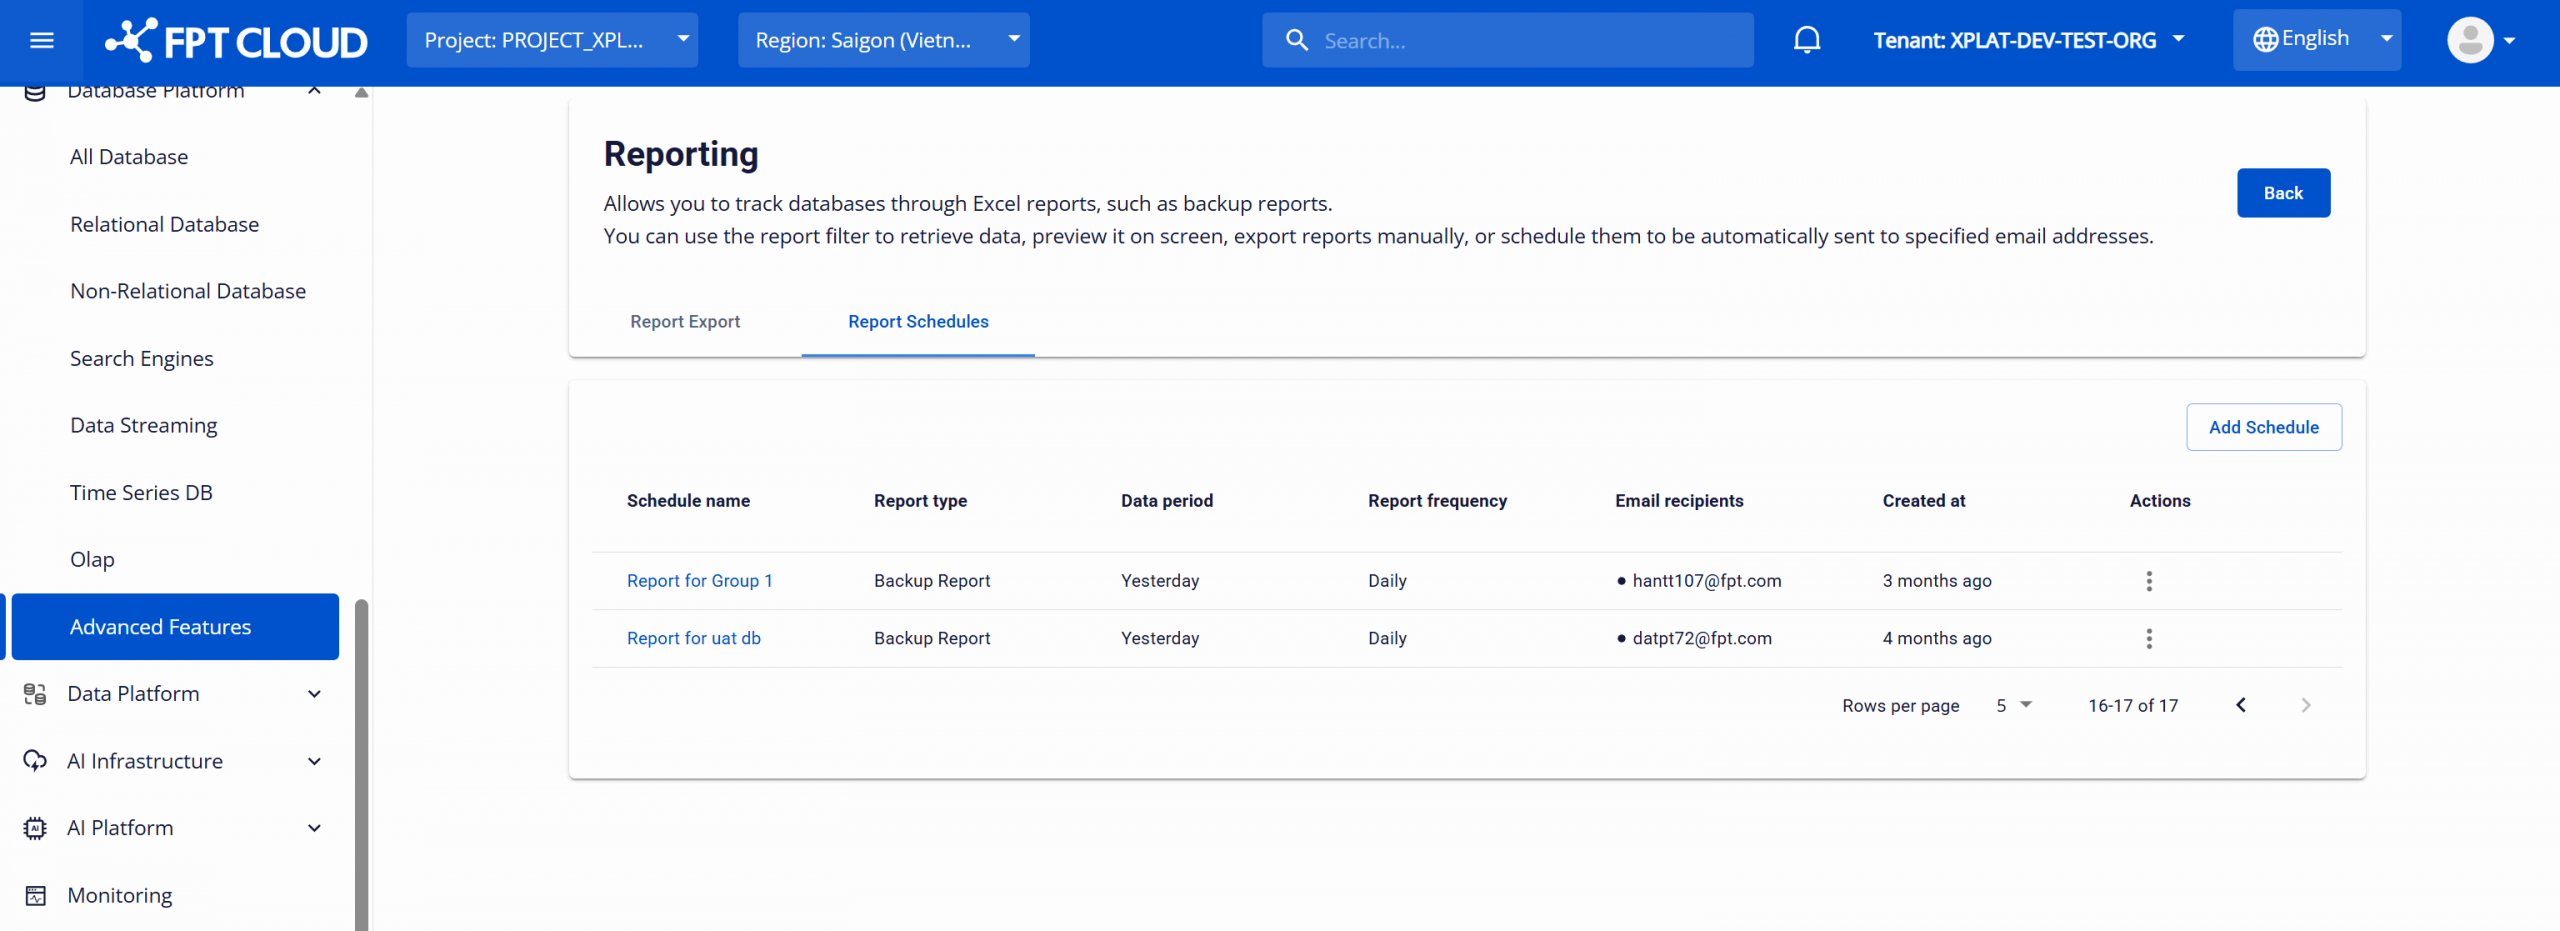This screenshot has height=931, width=2560.
Task: Switch to the Report Export tab
Action: point(685,322)
